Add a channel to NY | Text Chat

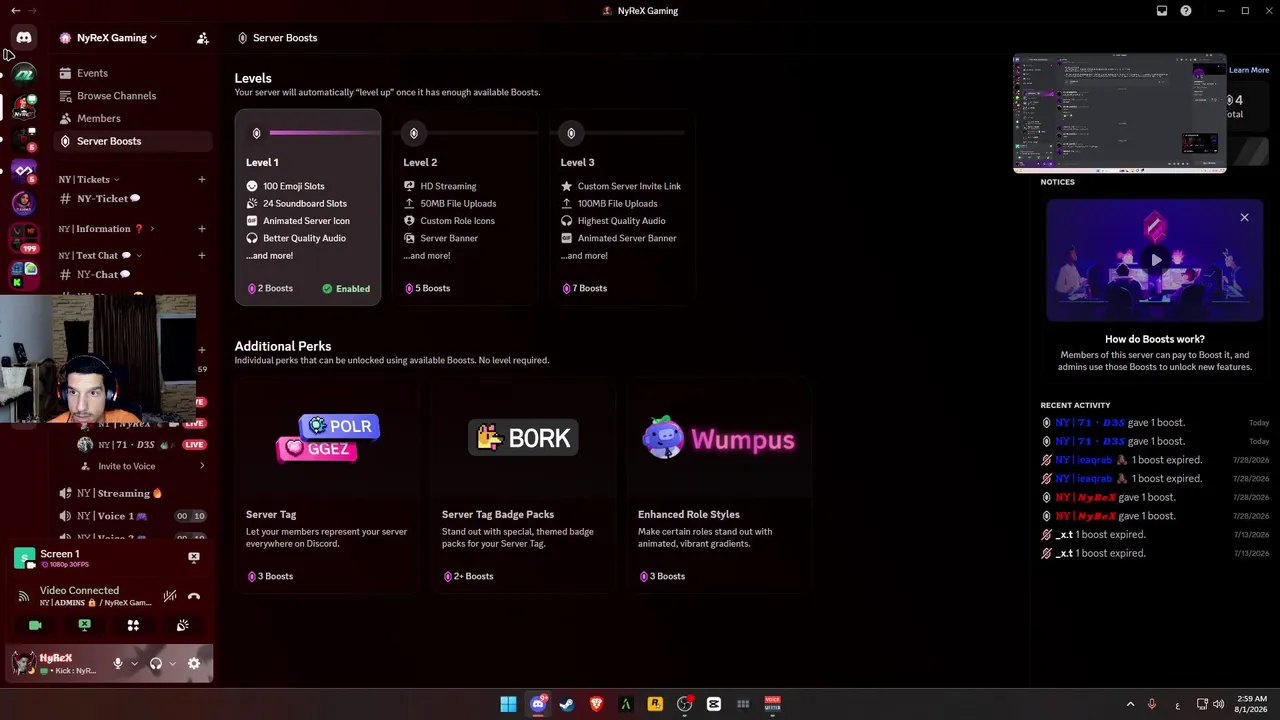201,256
